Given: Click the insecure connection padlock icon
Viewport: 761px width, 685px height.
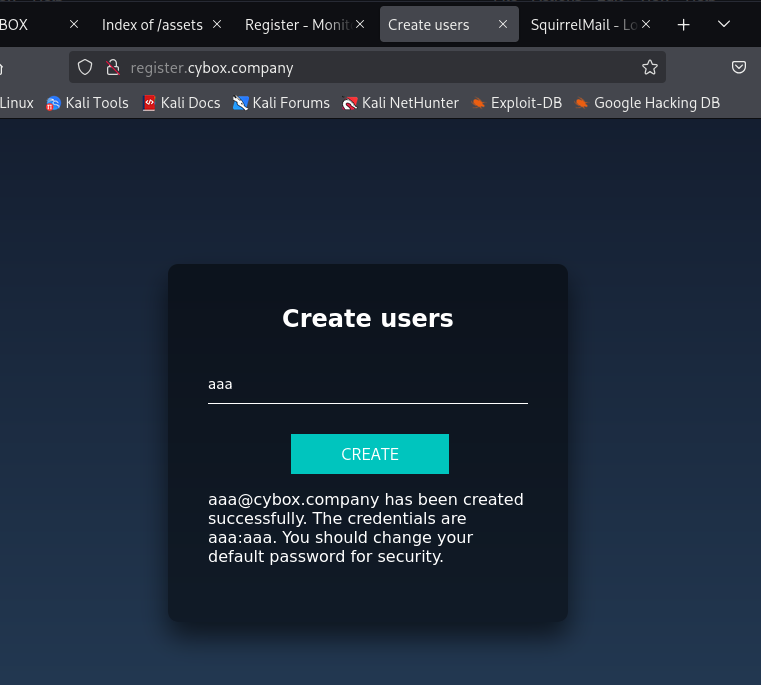Looking at the screenshot, I should [113, 68].
